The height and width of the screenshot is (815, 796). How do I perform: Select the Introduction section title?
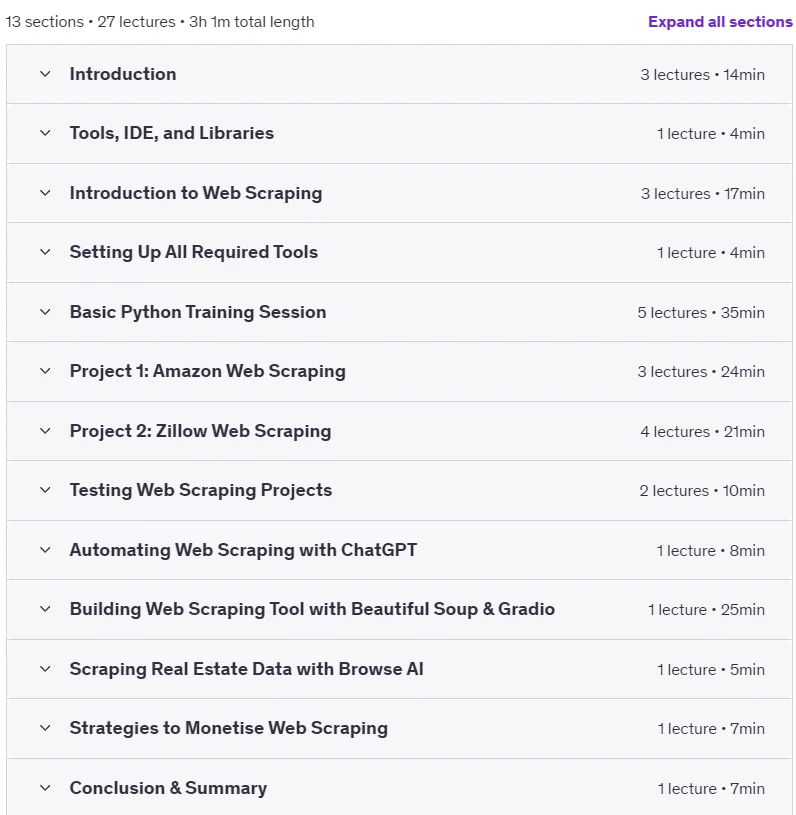(x=123, y=74)
